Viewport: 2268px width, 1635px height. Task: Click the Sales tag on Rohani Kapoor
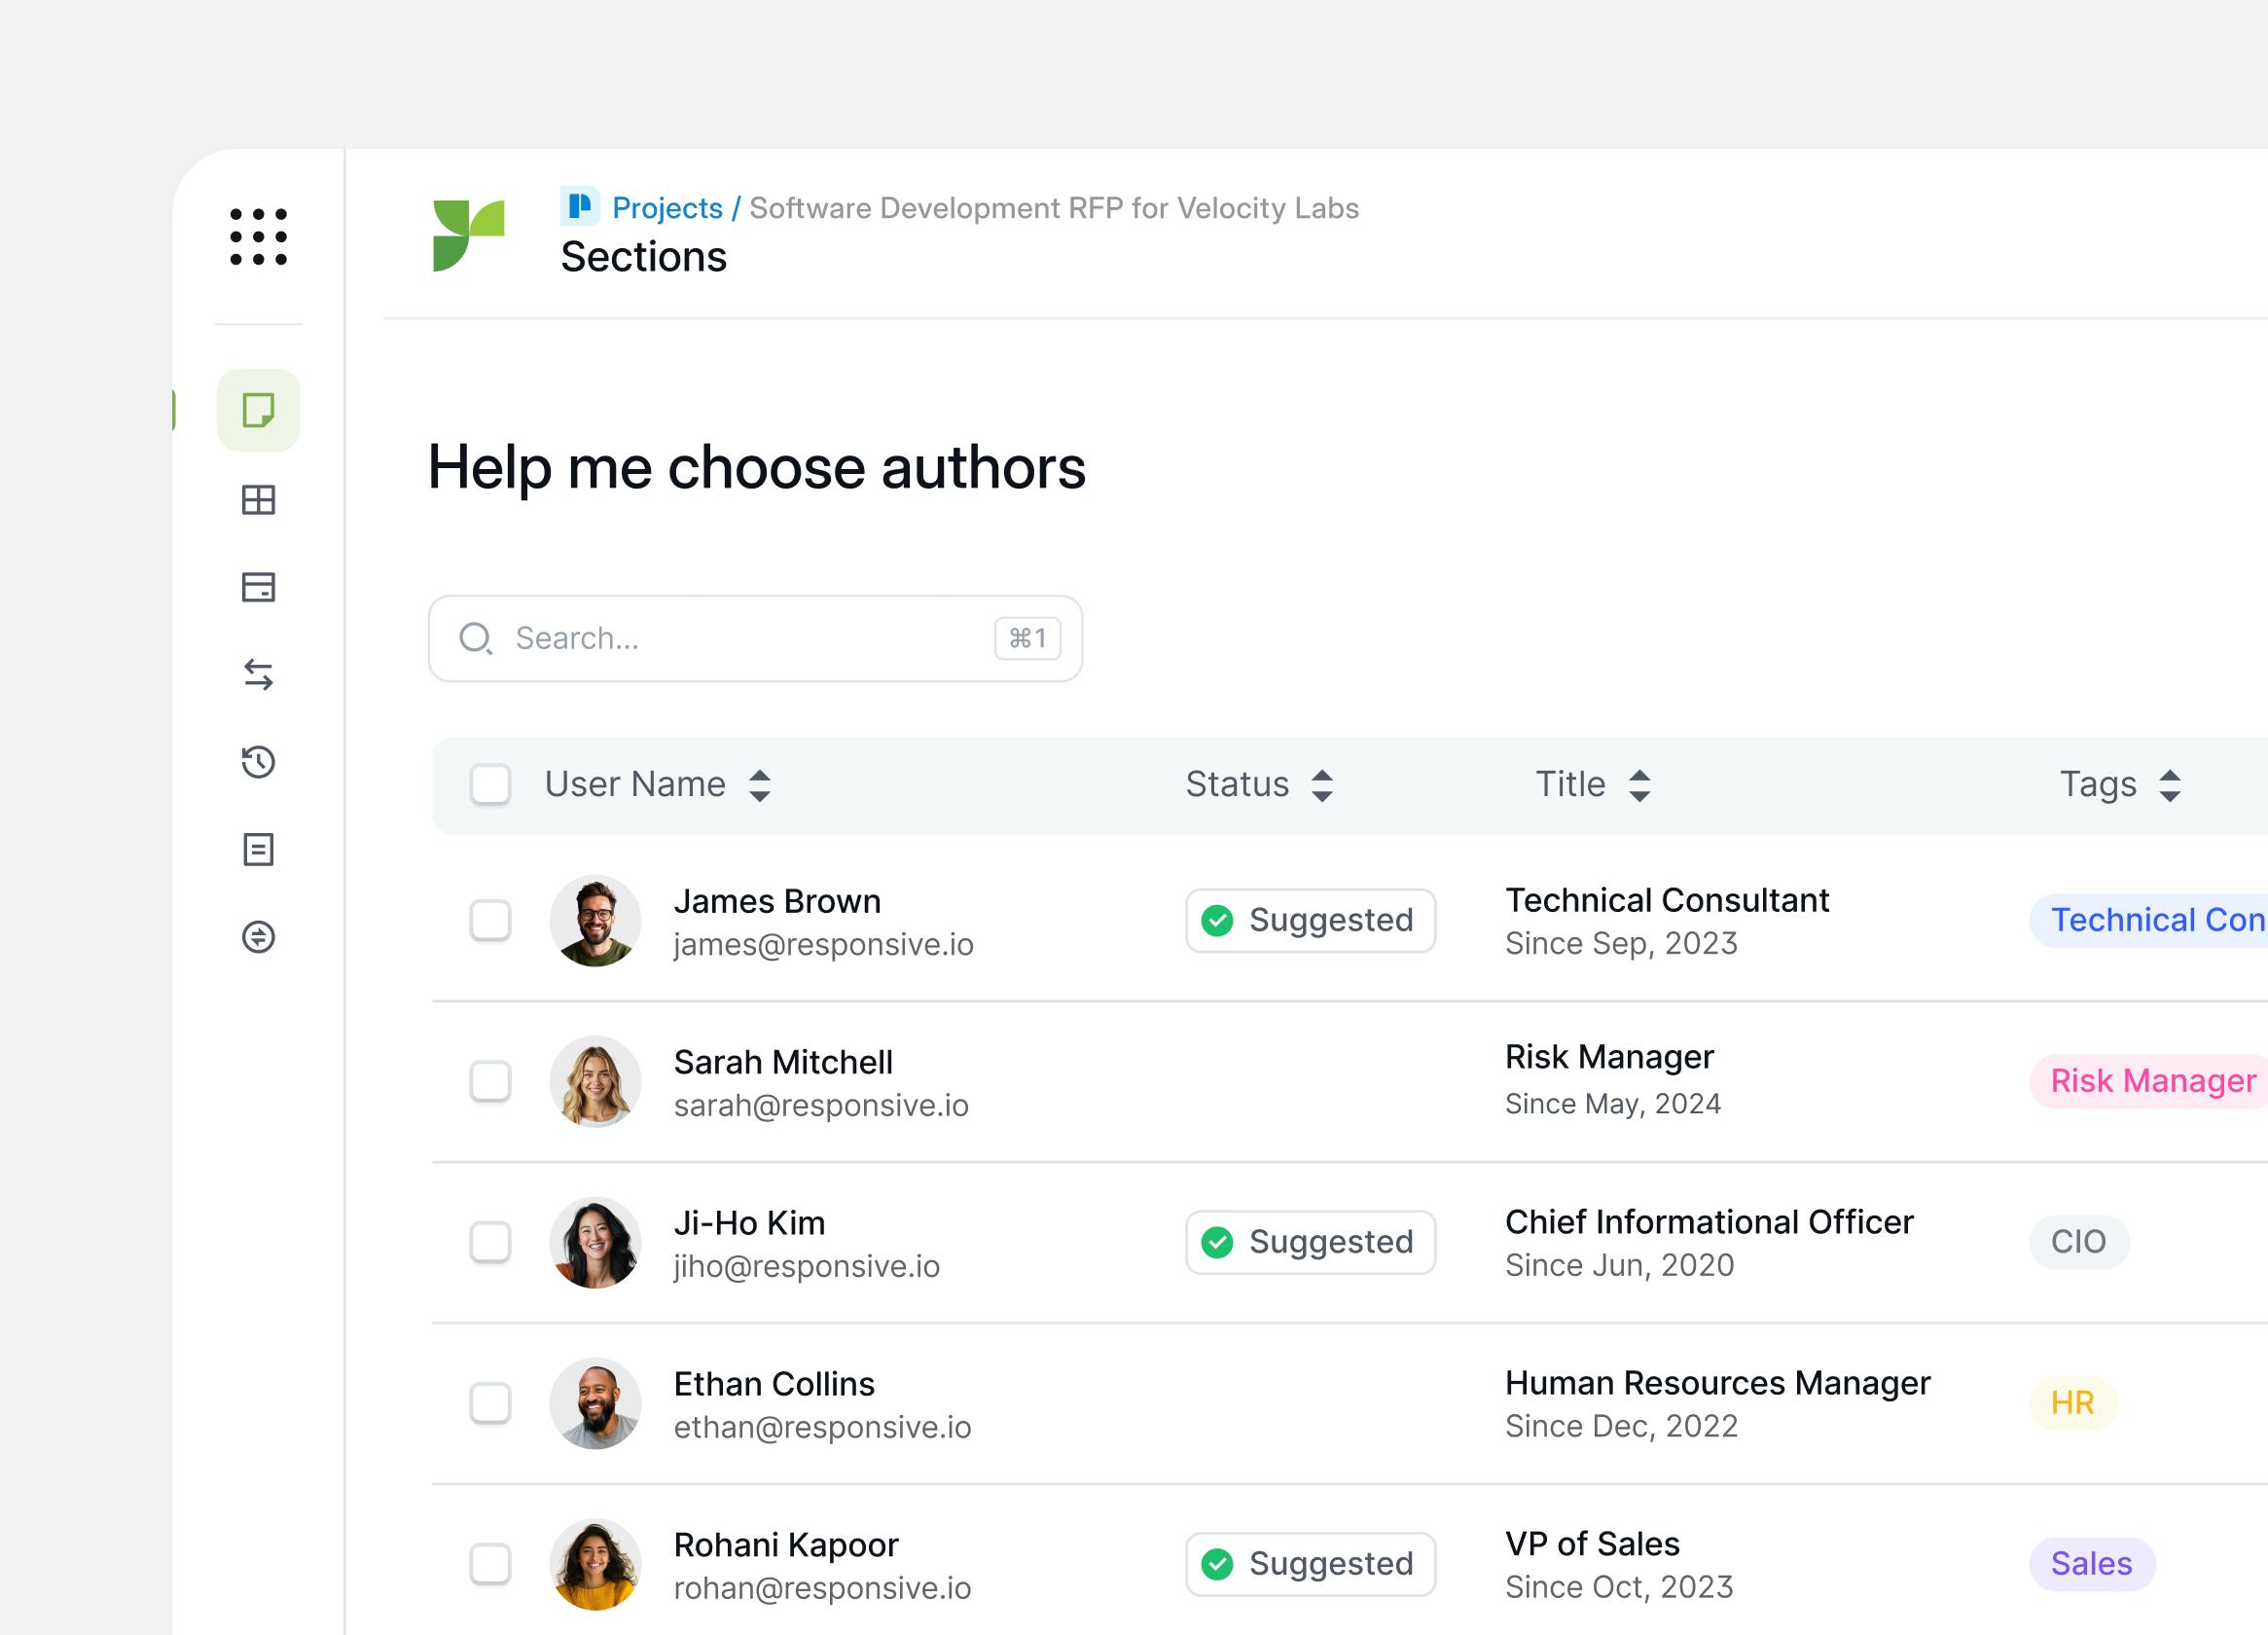(2091, 1564)
